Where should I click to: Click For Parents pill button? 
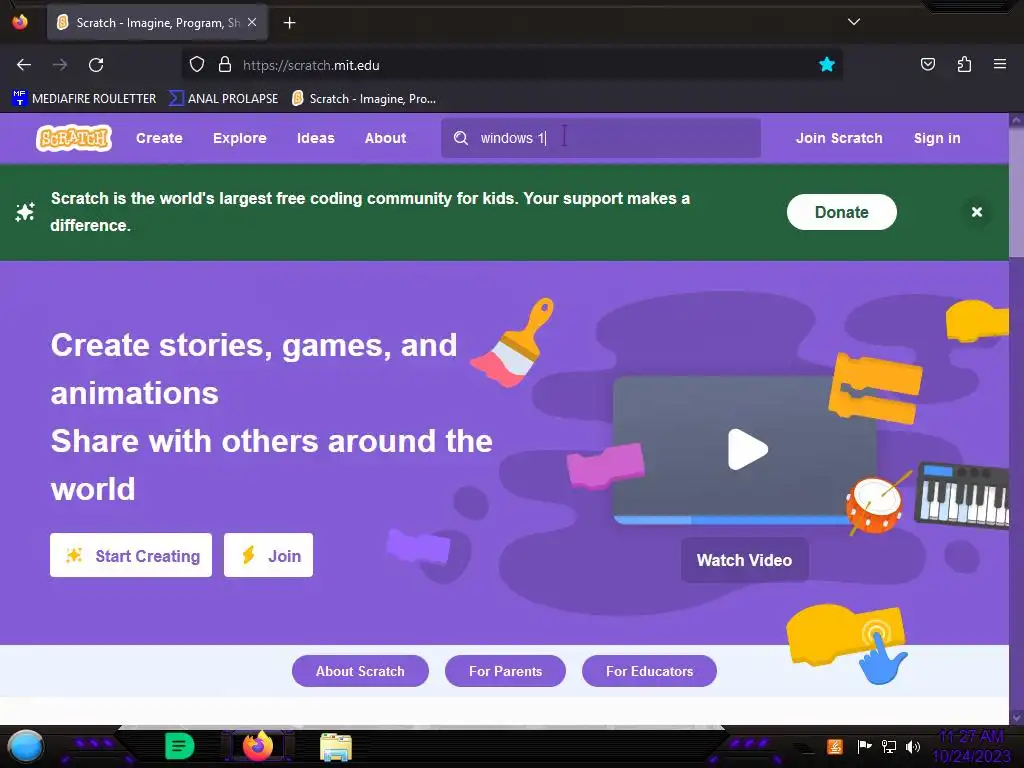pos(505,671)
